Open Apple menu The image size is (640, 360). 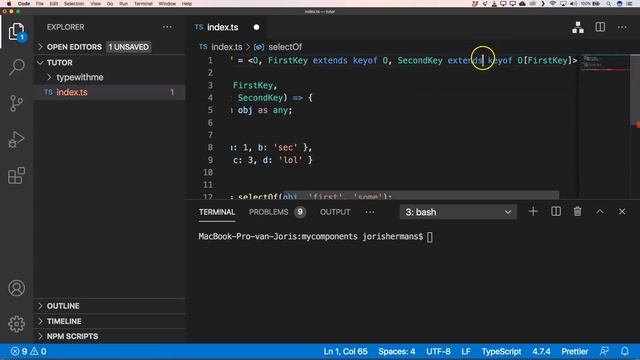(x=9, y=4)
